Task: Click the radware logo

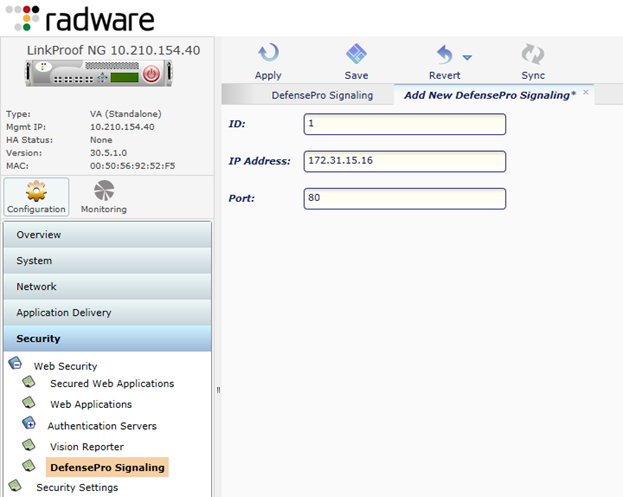Action: click(81, 18)
